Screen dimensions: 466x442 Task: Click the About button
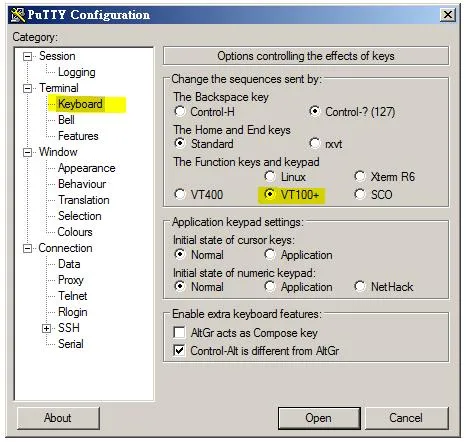[58, 418]
